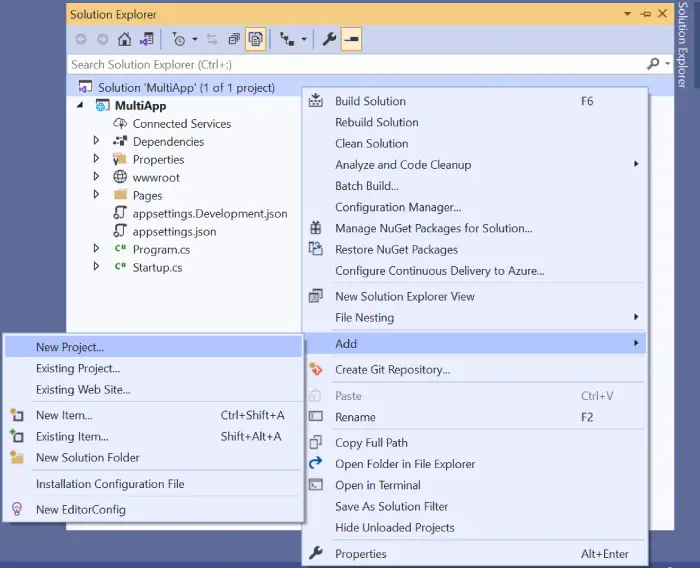Expand the wwwroot node
700x568 pixels.
click(96, 176)
